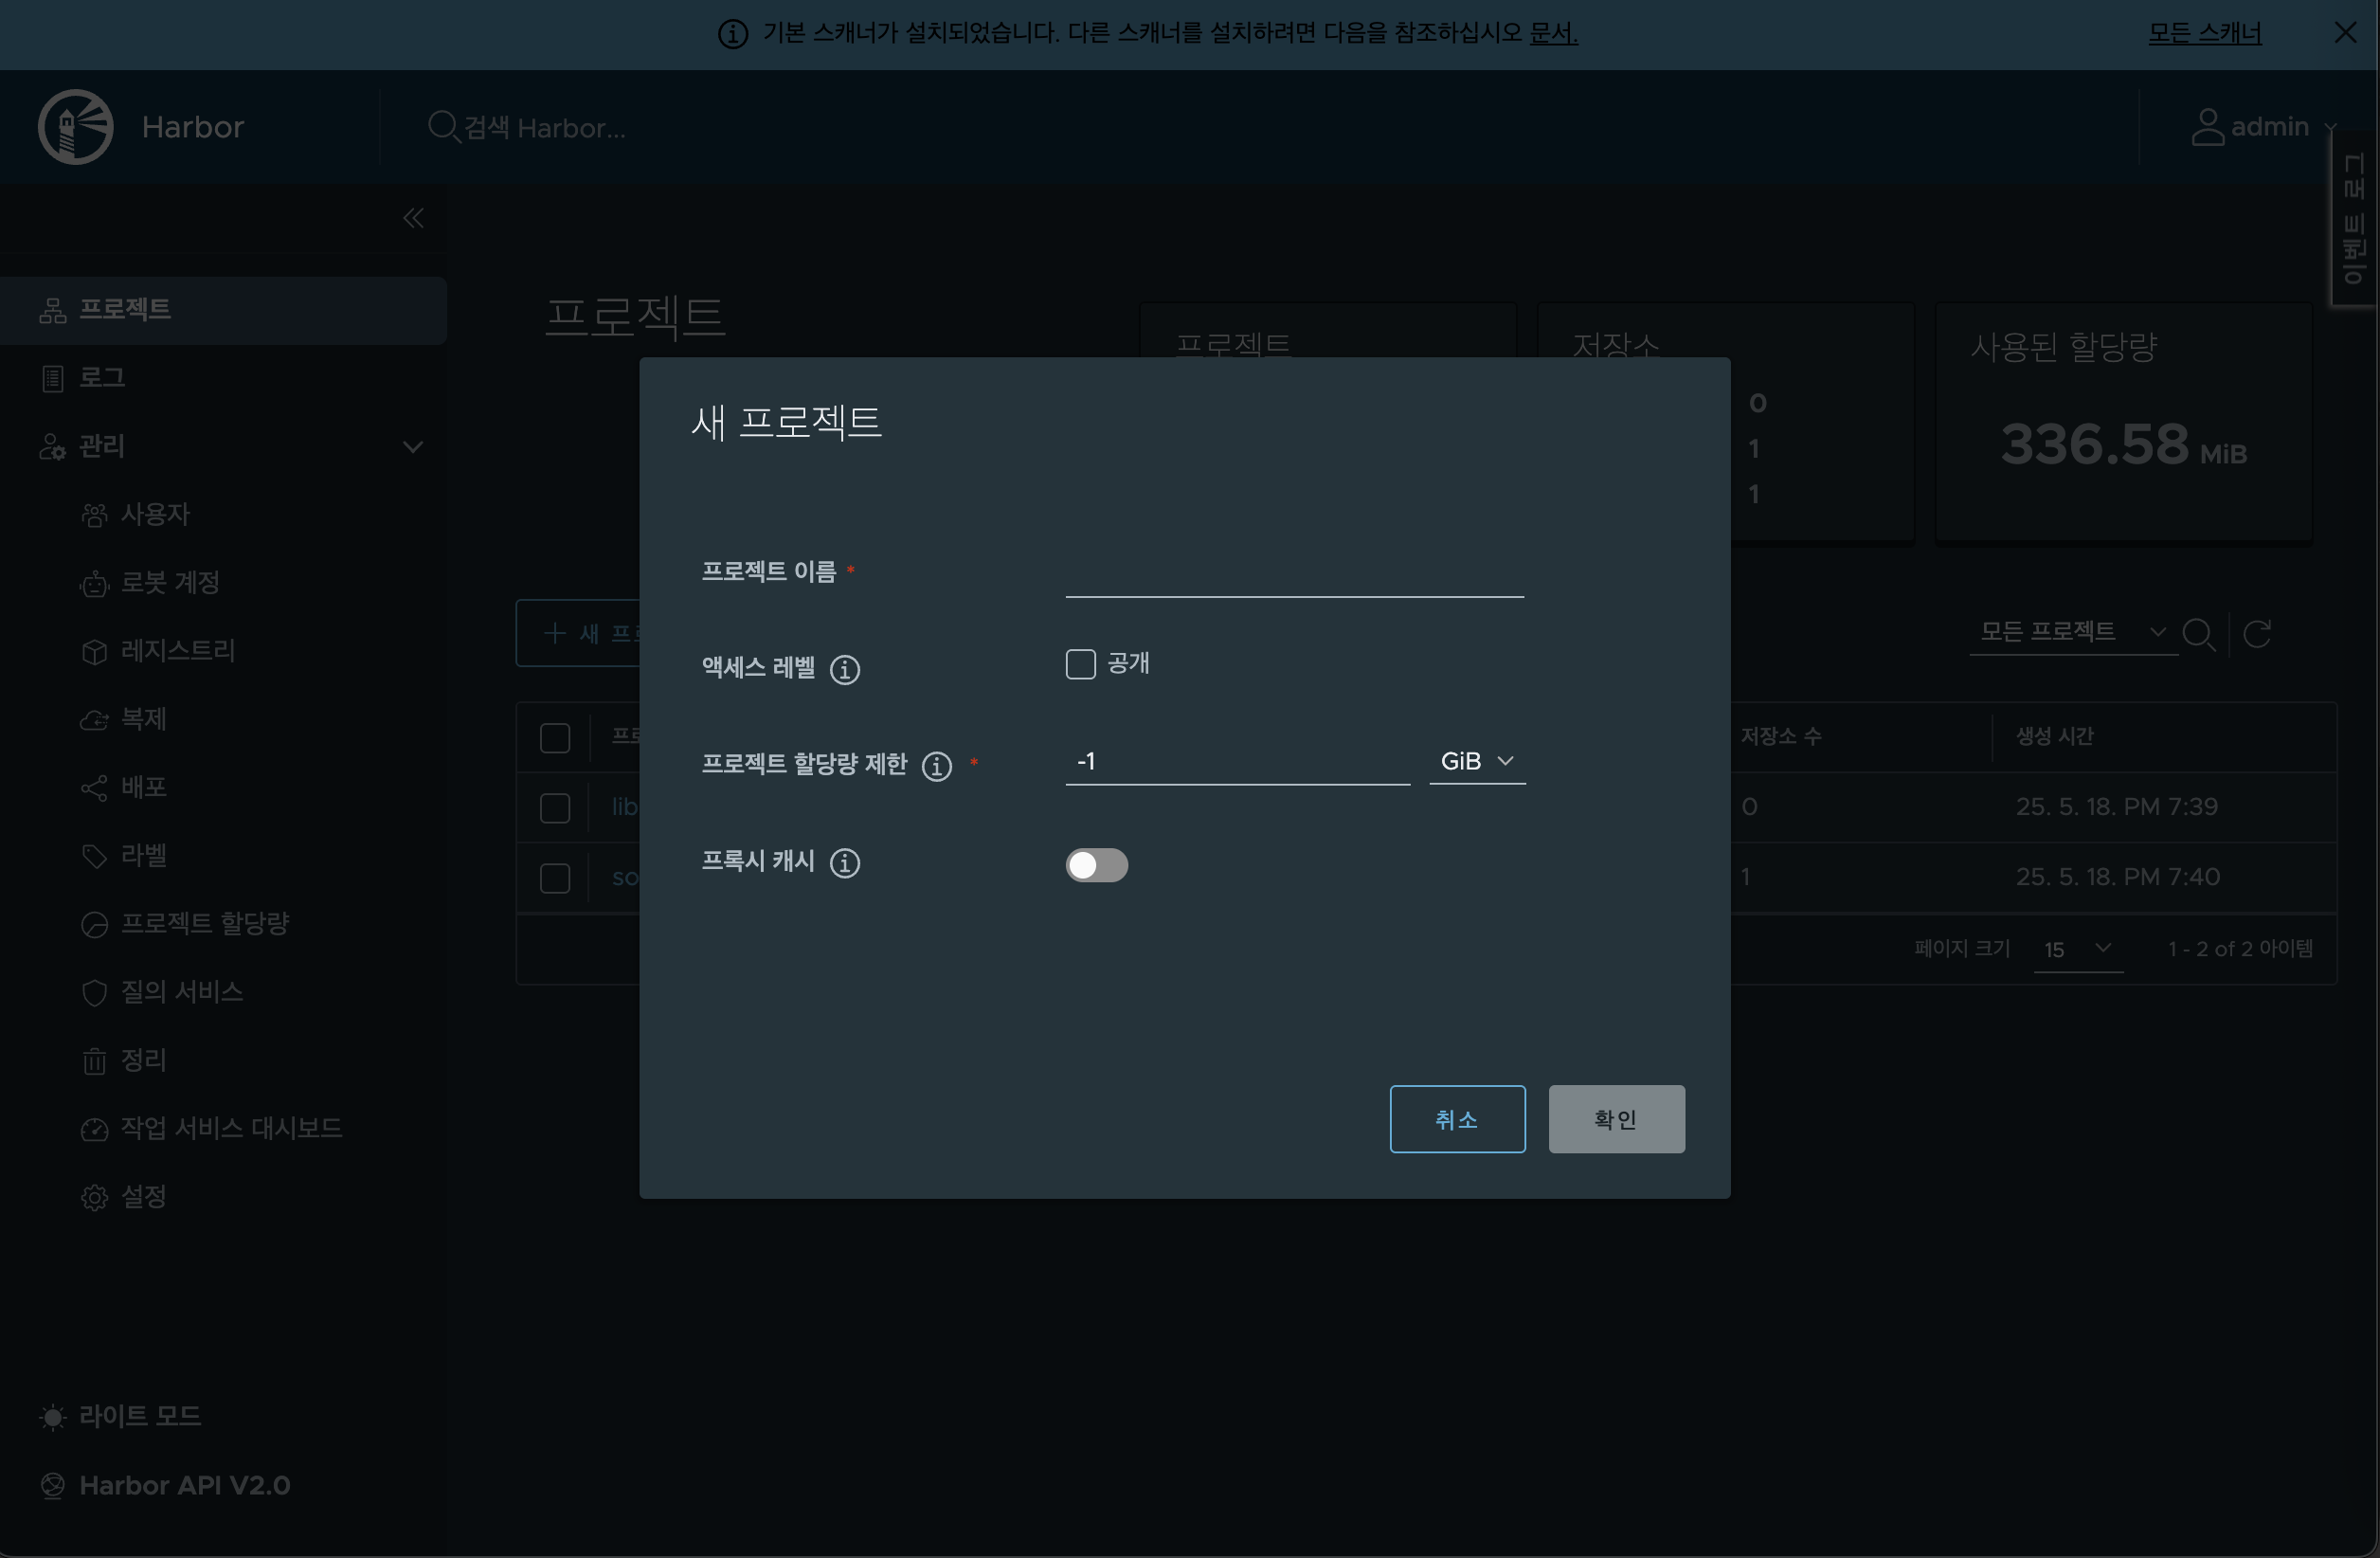Click the project quota limit info icon
Screen dimensions: 2380x1558
coord(936,766)
